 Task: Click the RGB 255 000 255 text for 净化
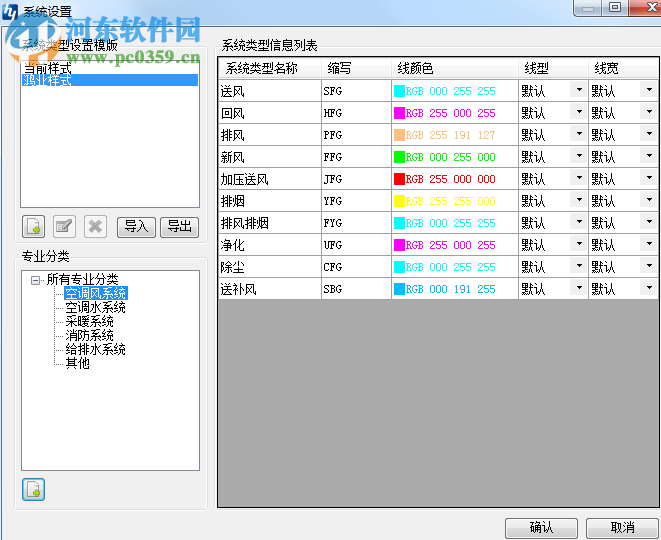451,245
